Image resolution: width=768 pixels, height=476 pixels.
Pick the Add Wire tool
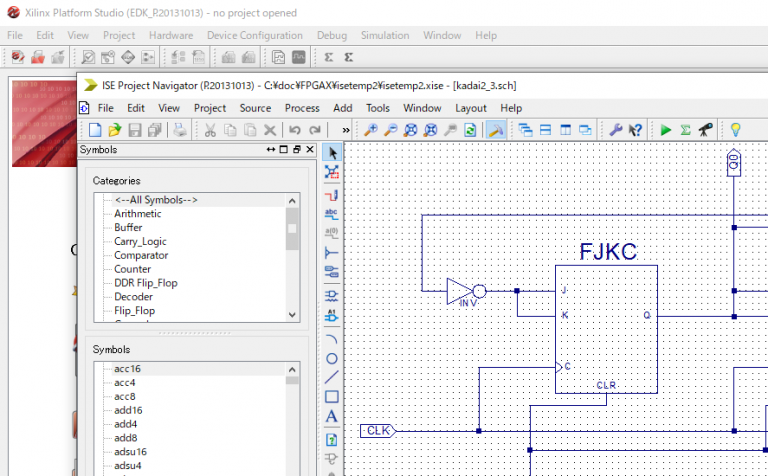(x=333, y=195)
